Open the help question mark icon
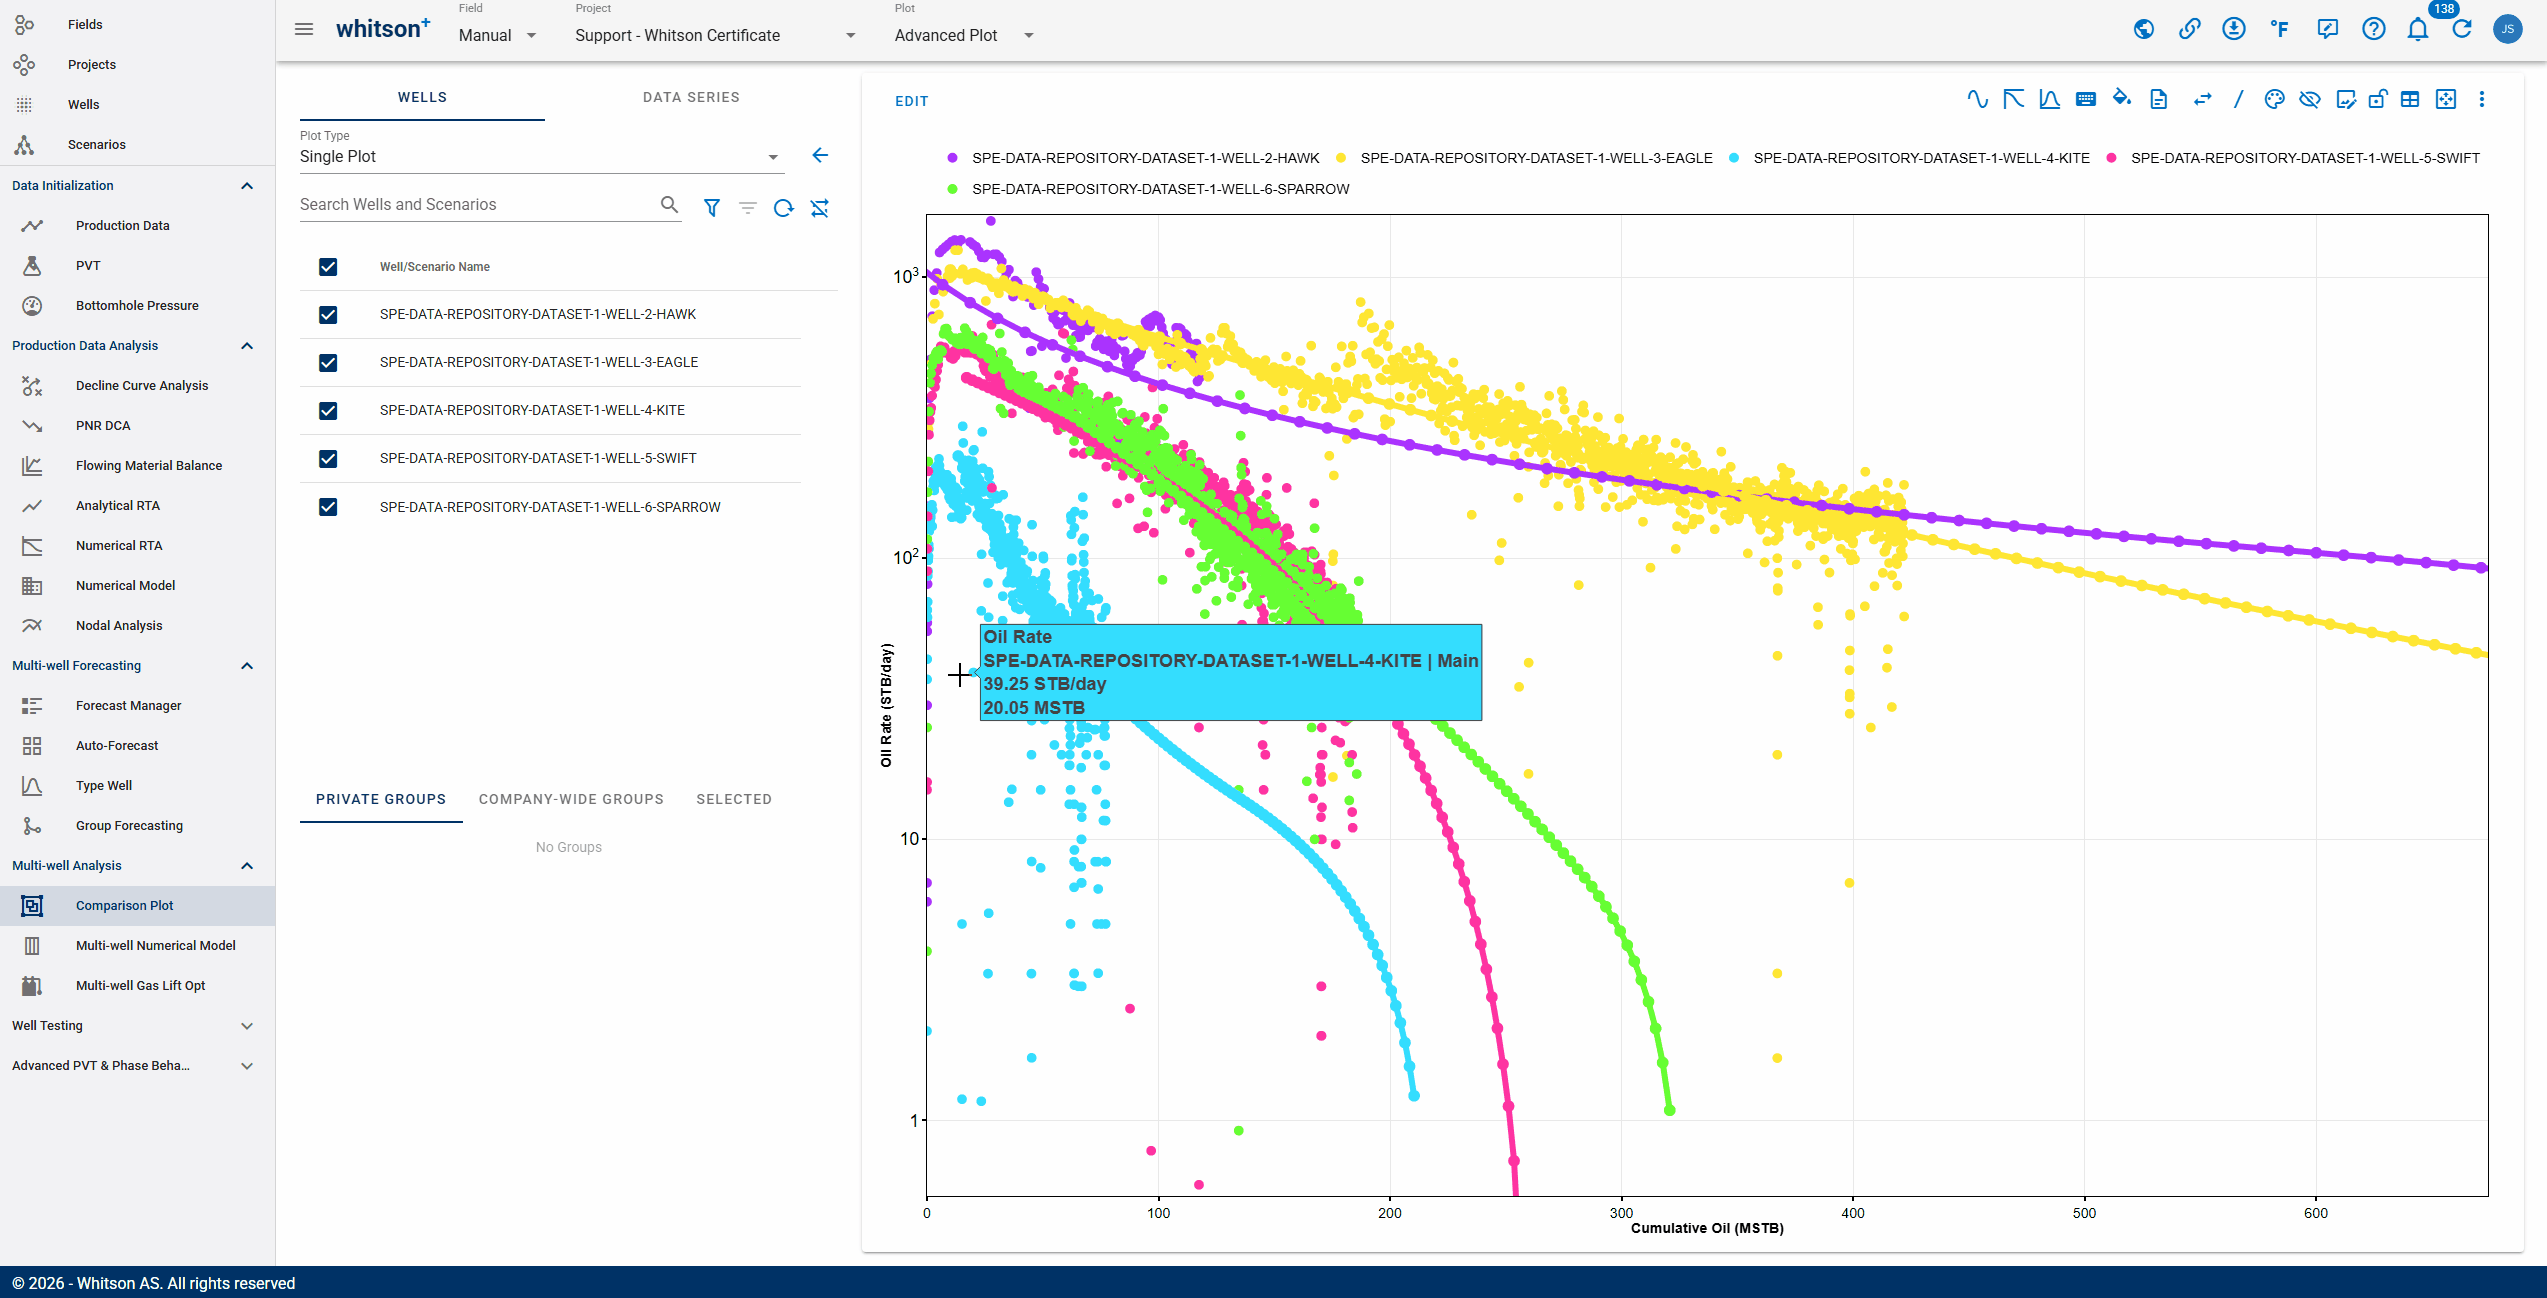Screen dimensions: 2547x1298 click(x=2374, y=29)
